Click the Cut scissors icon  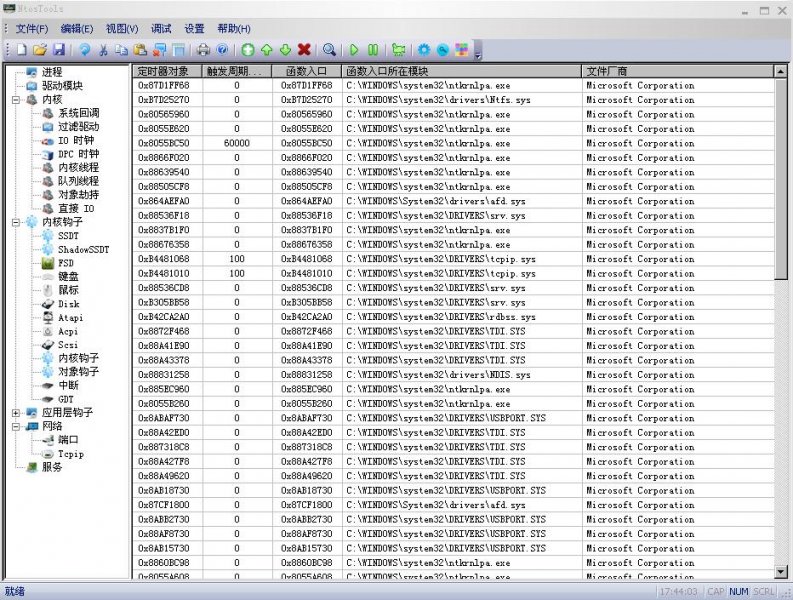click(x=103, y=50)
